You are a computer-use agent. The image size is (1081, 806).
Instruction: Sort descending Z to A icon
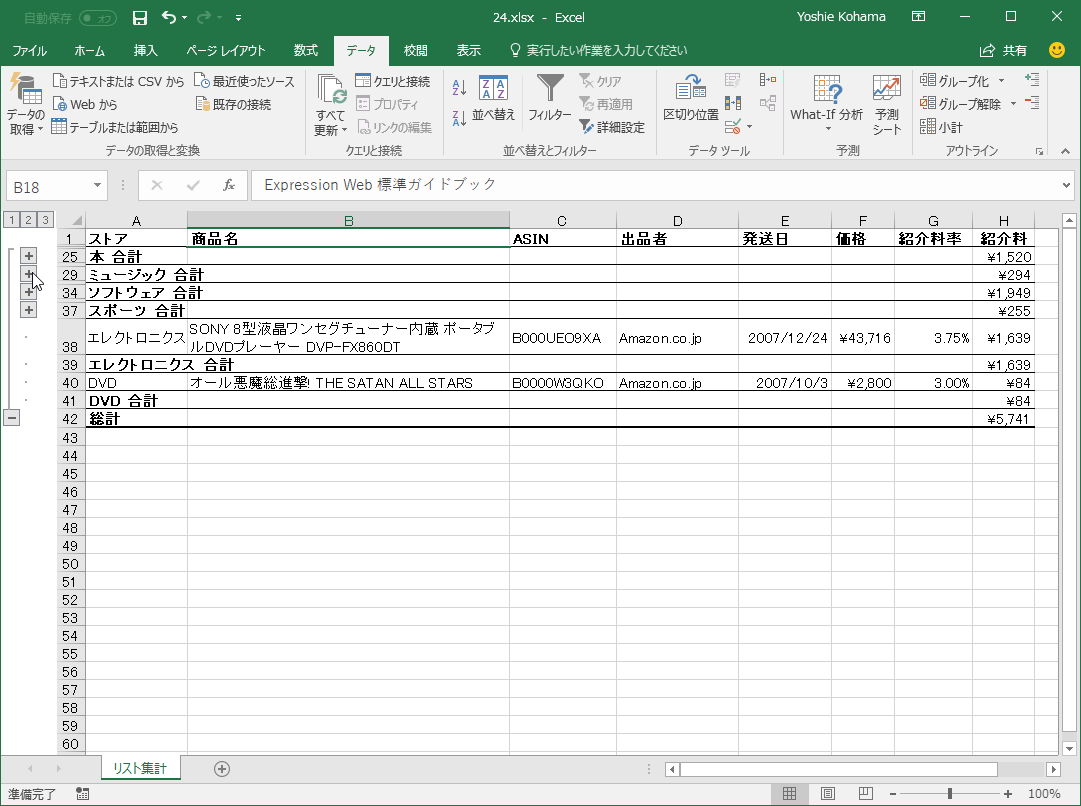click(x=459, y=119)
